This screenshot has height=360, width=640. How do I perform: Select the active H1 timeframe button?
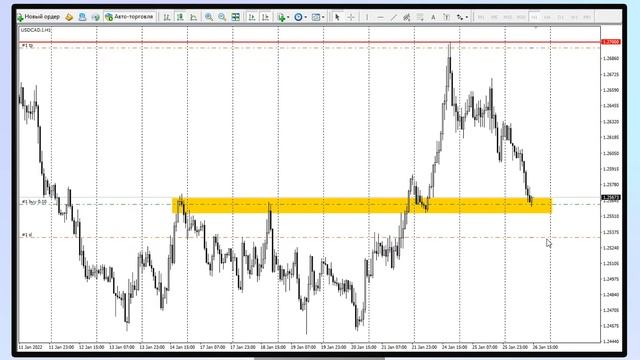[x=535, y=17]
